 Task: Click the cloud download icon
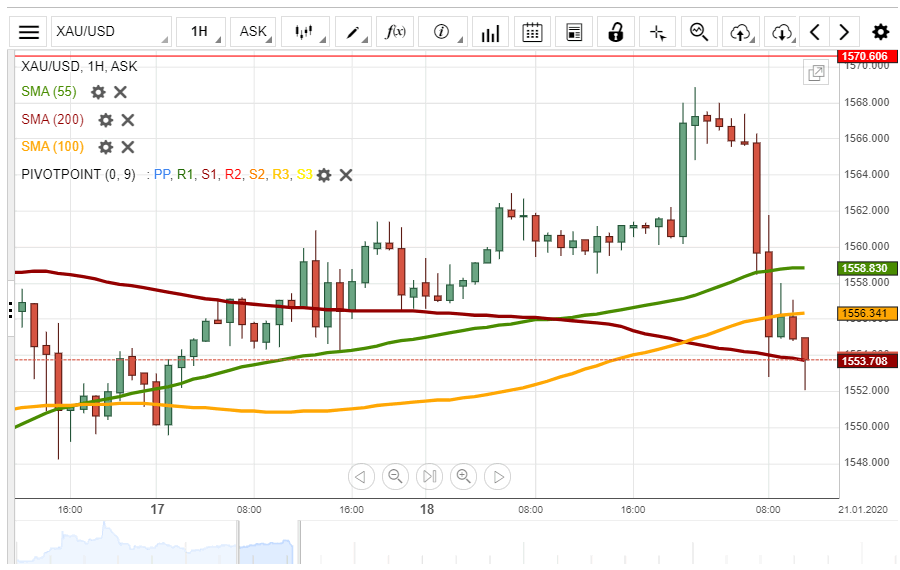[x=782, y=31]
